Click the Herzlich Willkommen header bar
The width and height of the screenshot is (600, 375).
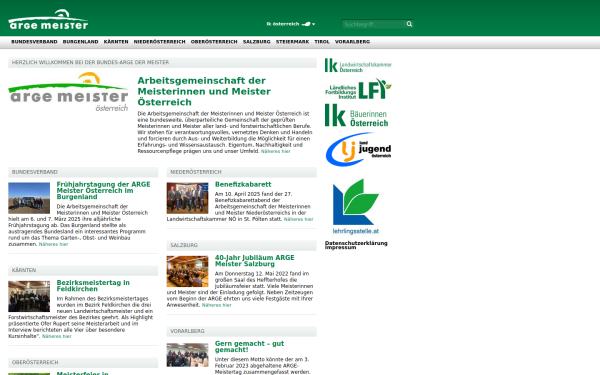point(162,63)
